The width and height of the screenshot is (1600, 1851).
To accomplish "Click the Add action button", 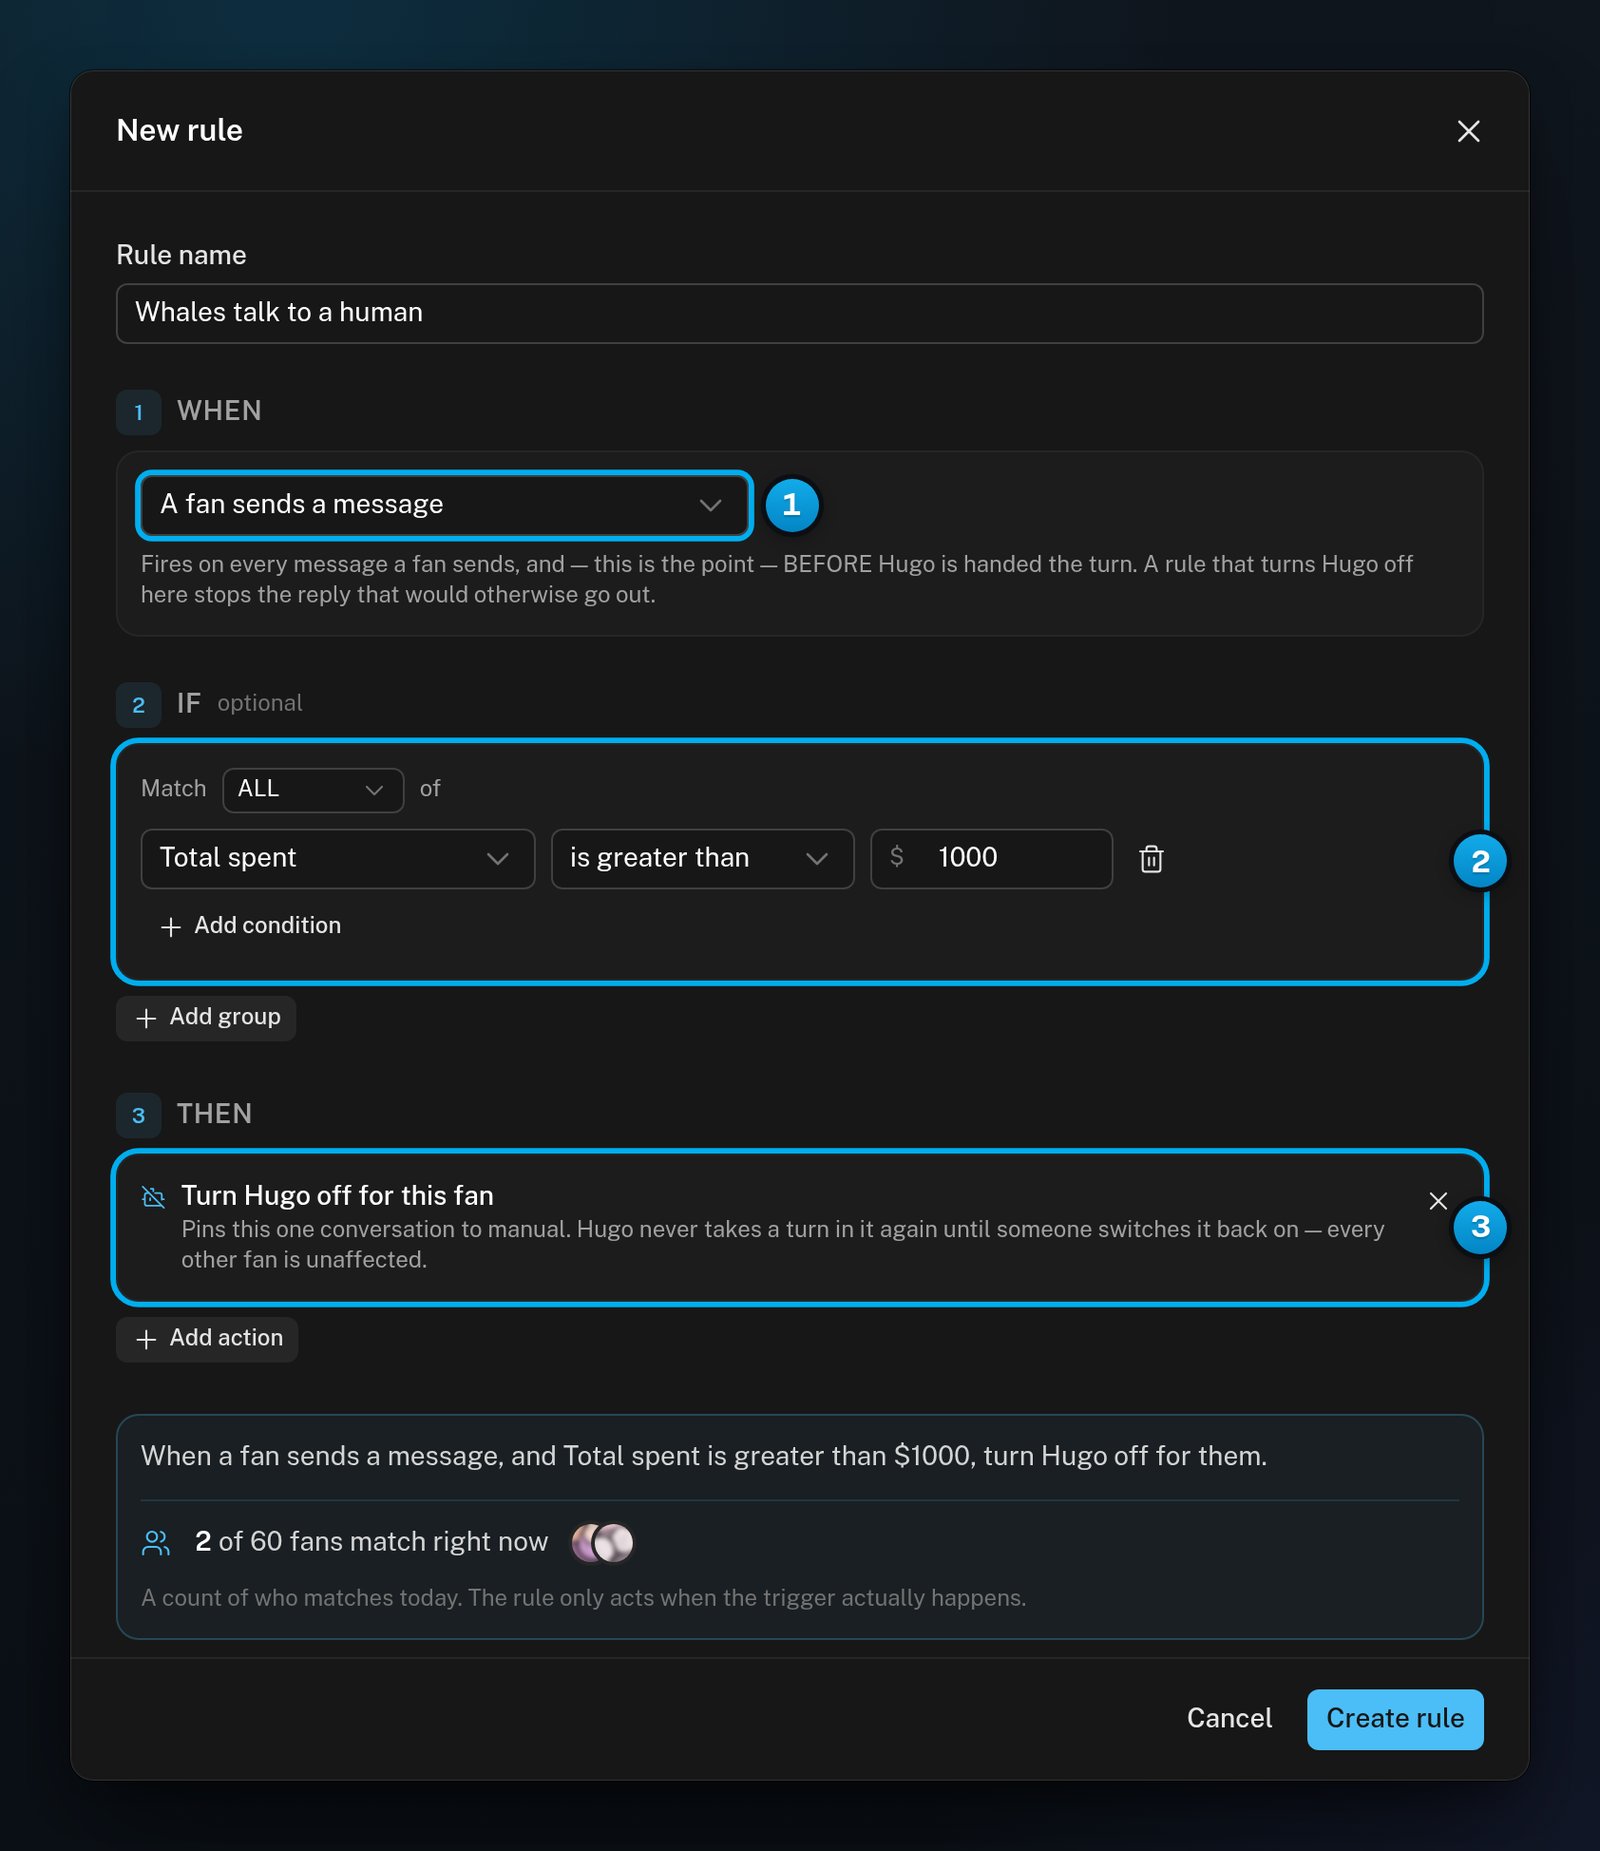I will (x=207, y=1339).
